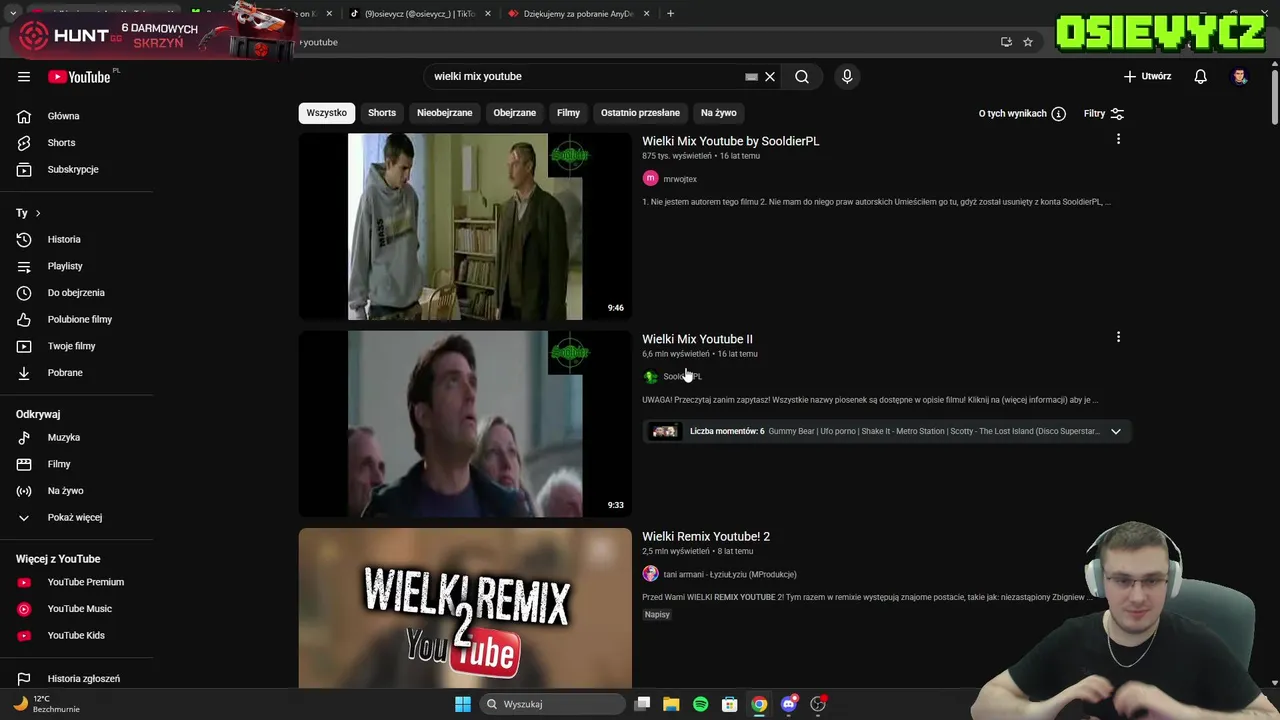Click the Utwórz create button
The height and width of the screenshot is (720, 1280).
click(1147, 77)
